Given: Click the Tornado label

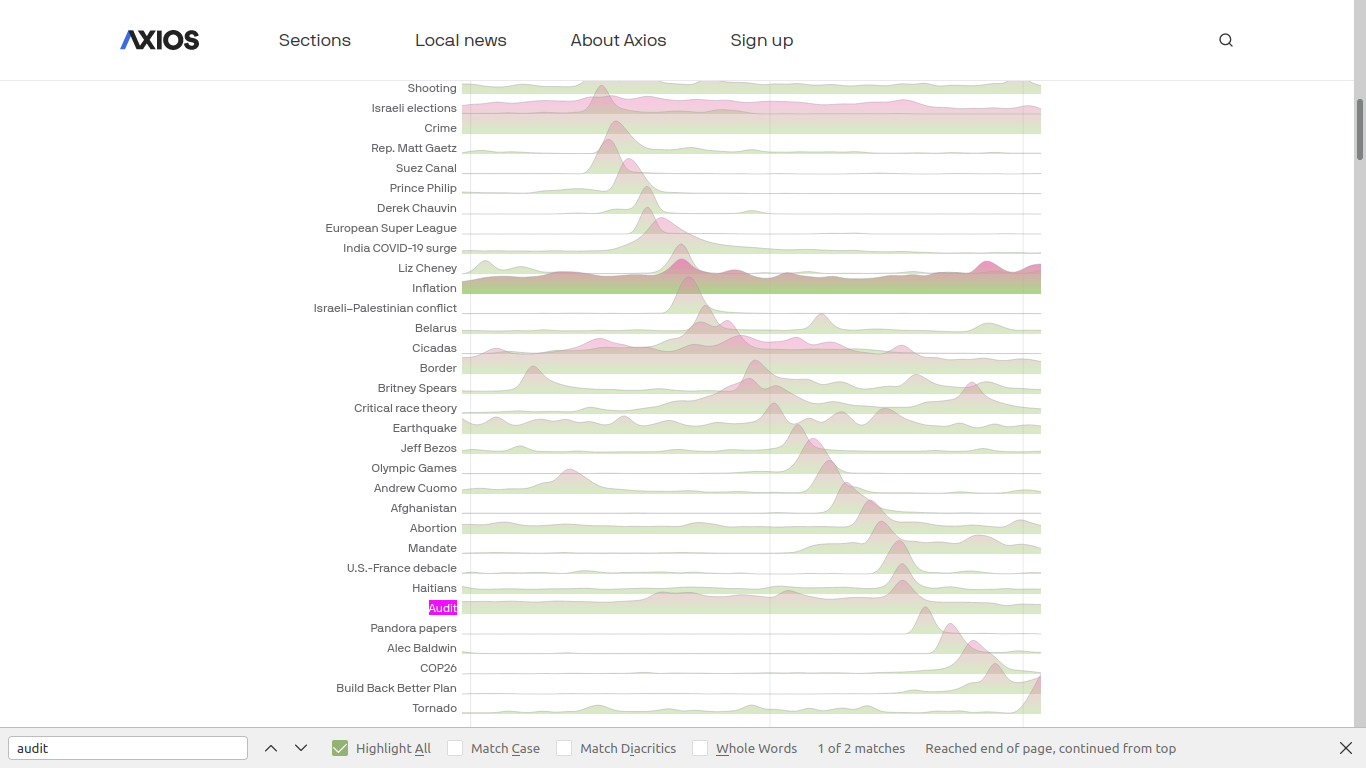Looking at the screenshot, I should point(435,708).
